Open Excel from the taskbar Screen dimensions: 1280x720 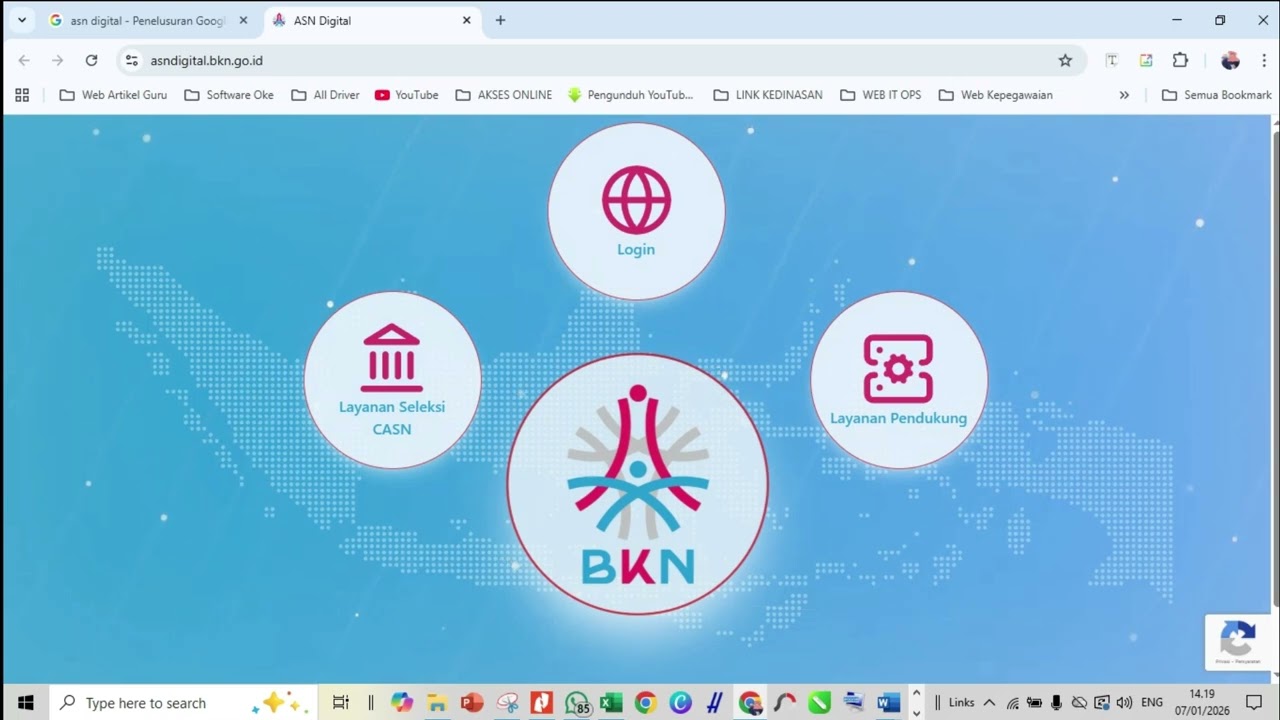pyautogui.click(x=611, y=703)
